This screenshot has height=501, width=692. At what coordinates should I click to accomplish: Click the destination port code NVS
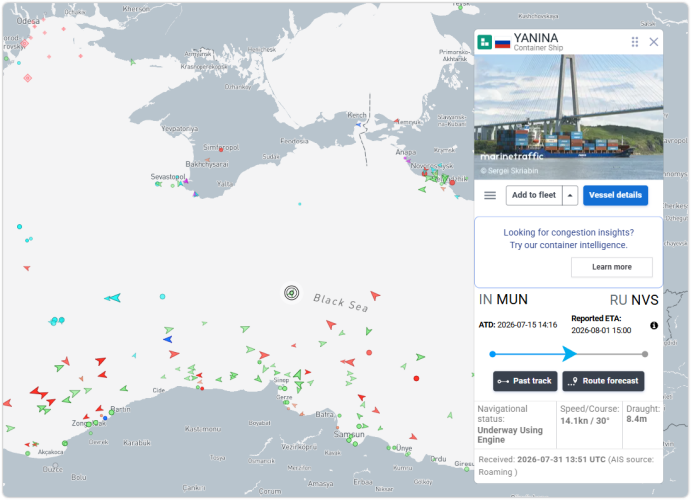[645, 301]
